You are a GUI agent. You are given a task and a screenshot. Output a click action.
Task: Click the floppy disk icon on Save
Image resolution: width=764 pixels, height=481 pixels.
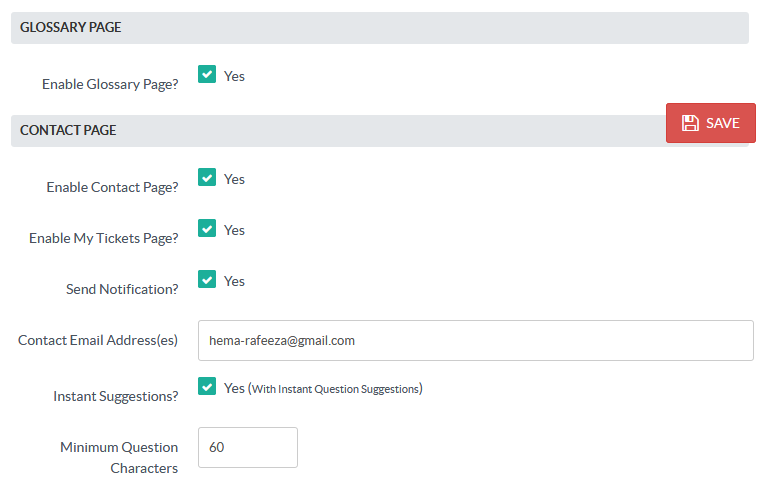[690, 123]
